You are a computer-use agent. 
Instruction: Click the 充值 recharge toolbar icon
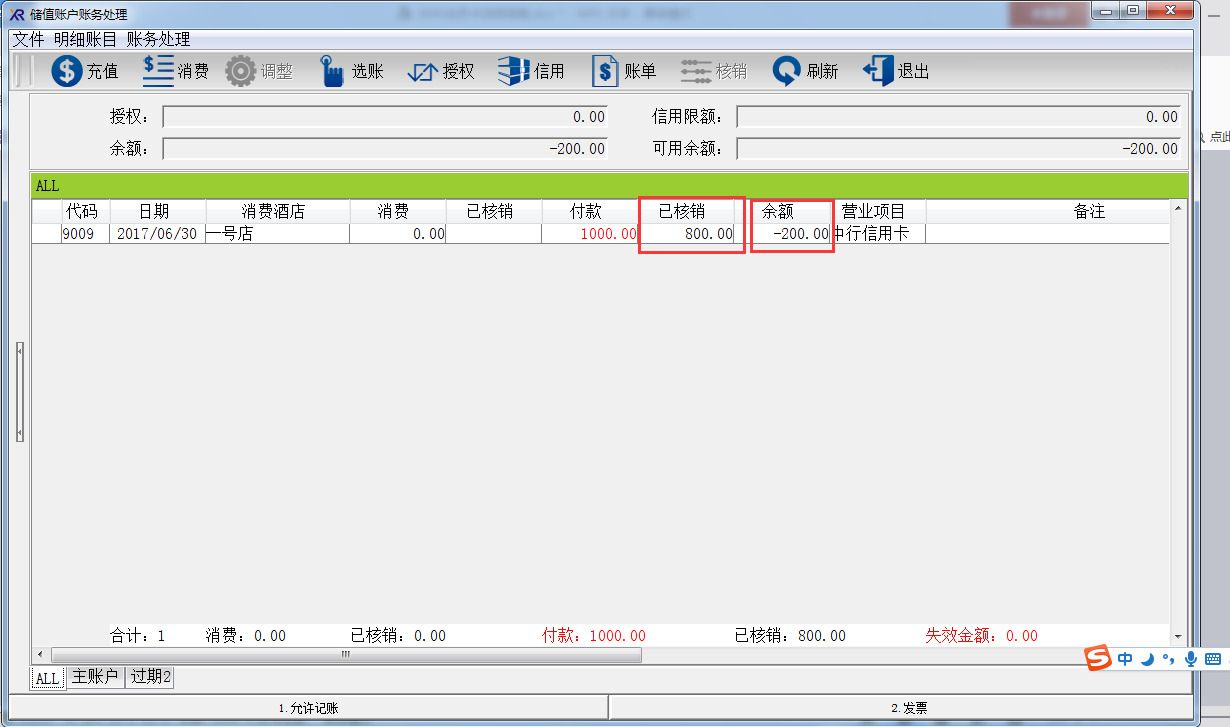[67, 71]
